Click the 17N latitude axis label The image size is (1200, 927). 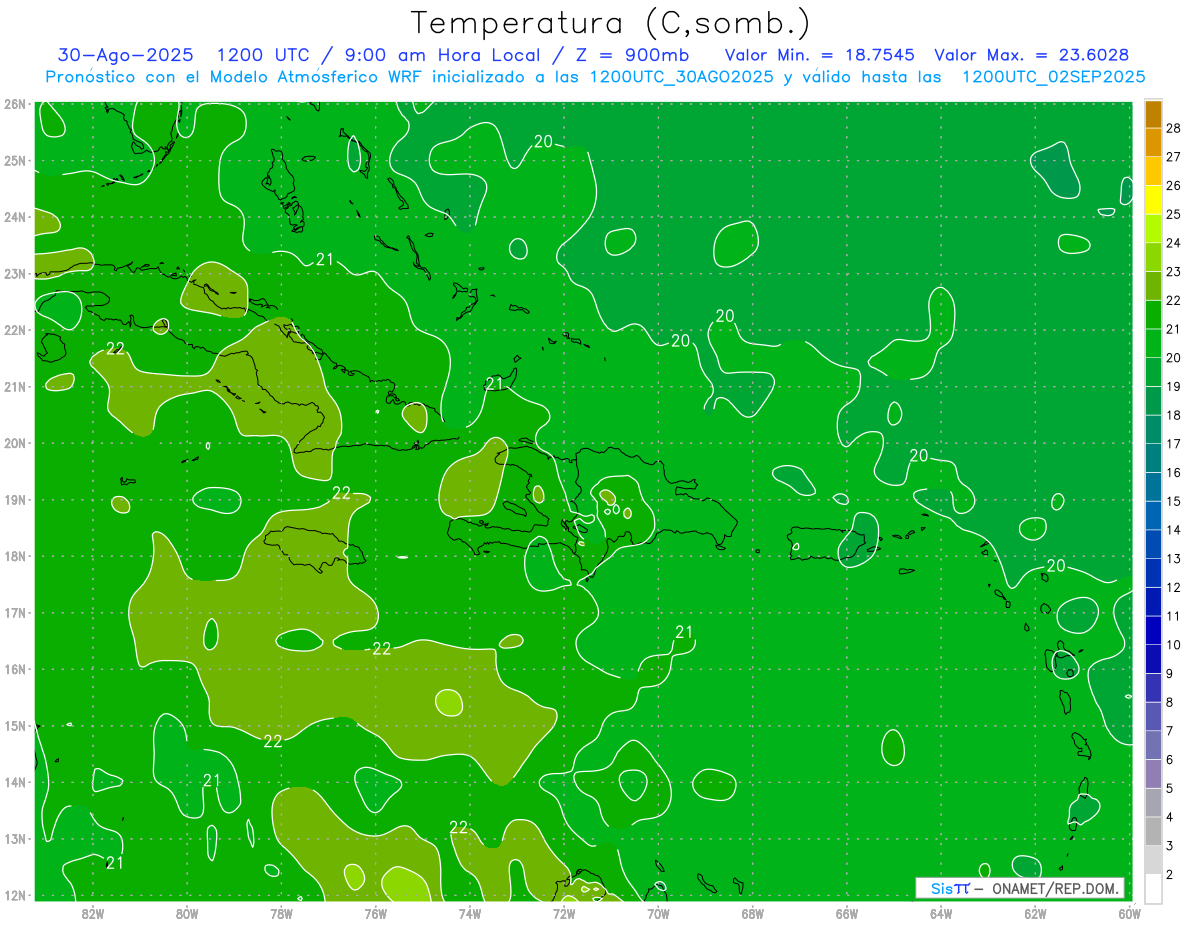[x=14, y=612]
